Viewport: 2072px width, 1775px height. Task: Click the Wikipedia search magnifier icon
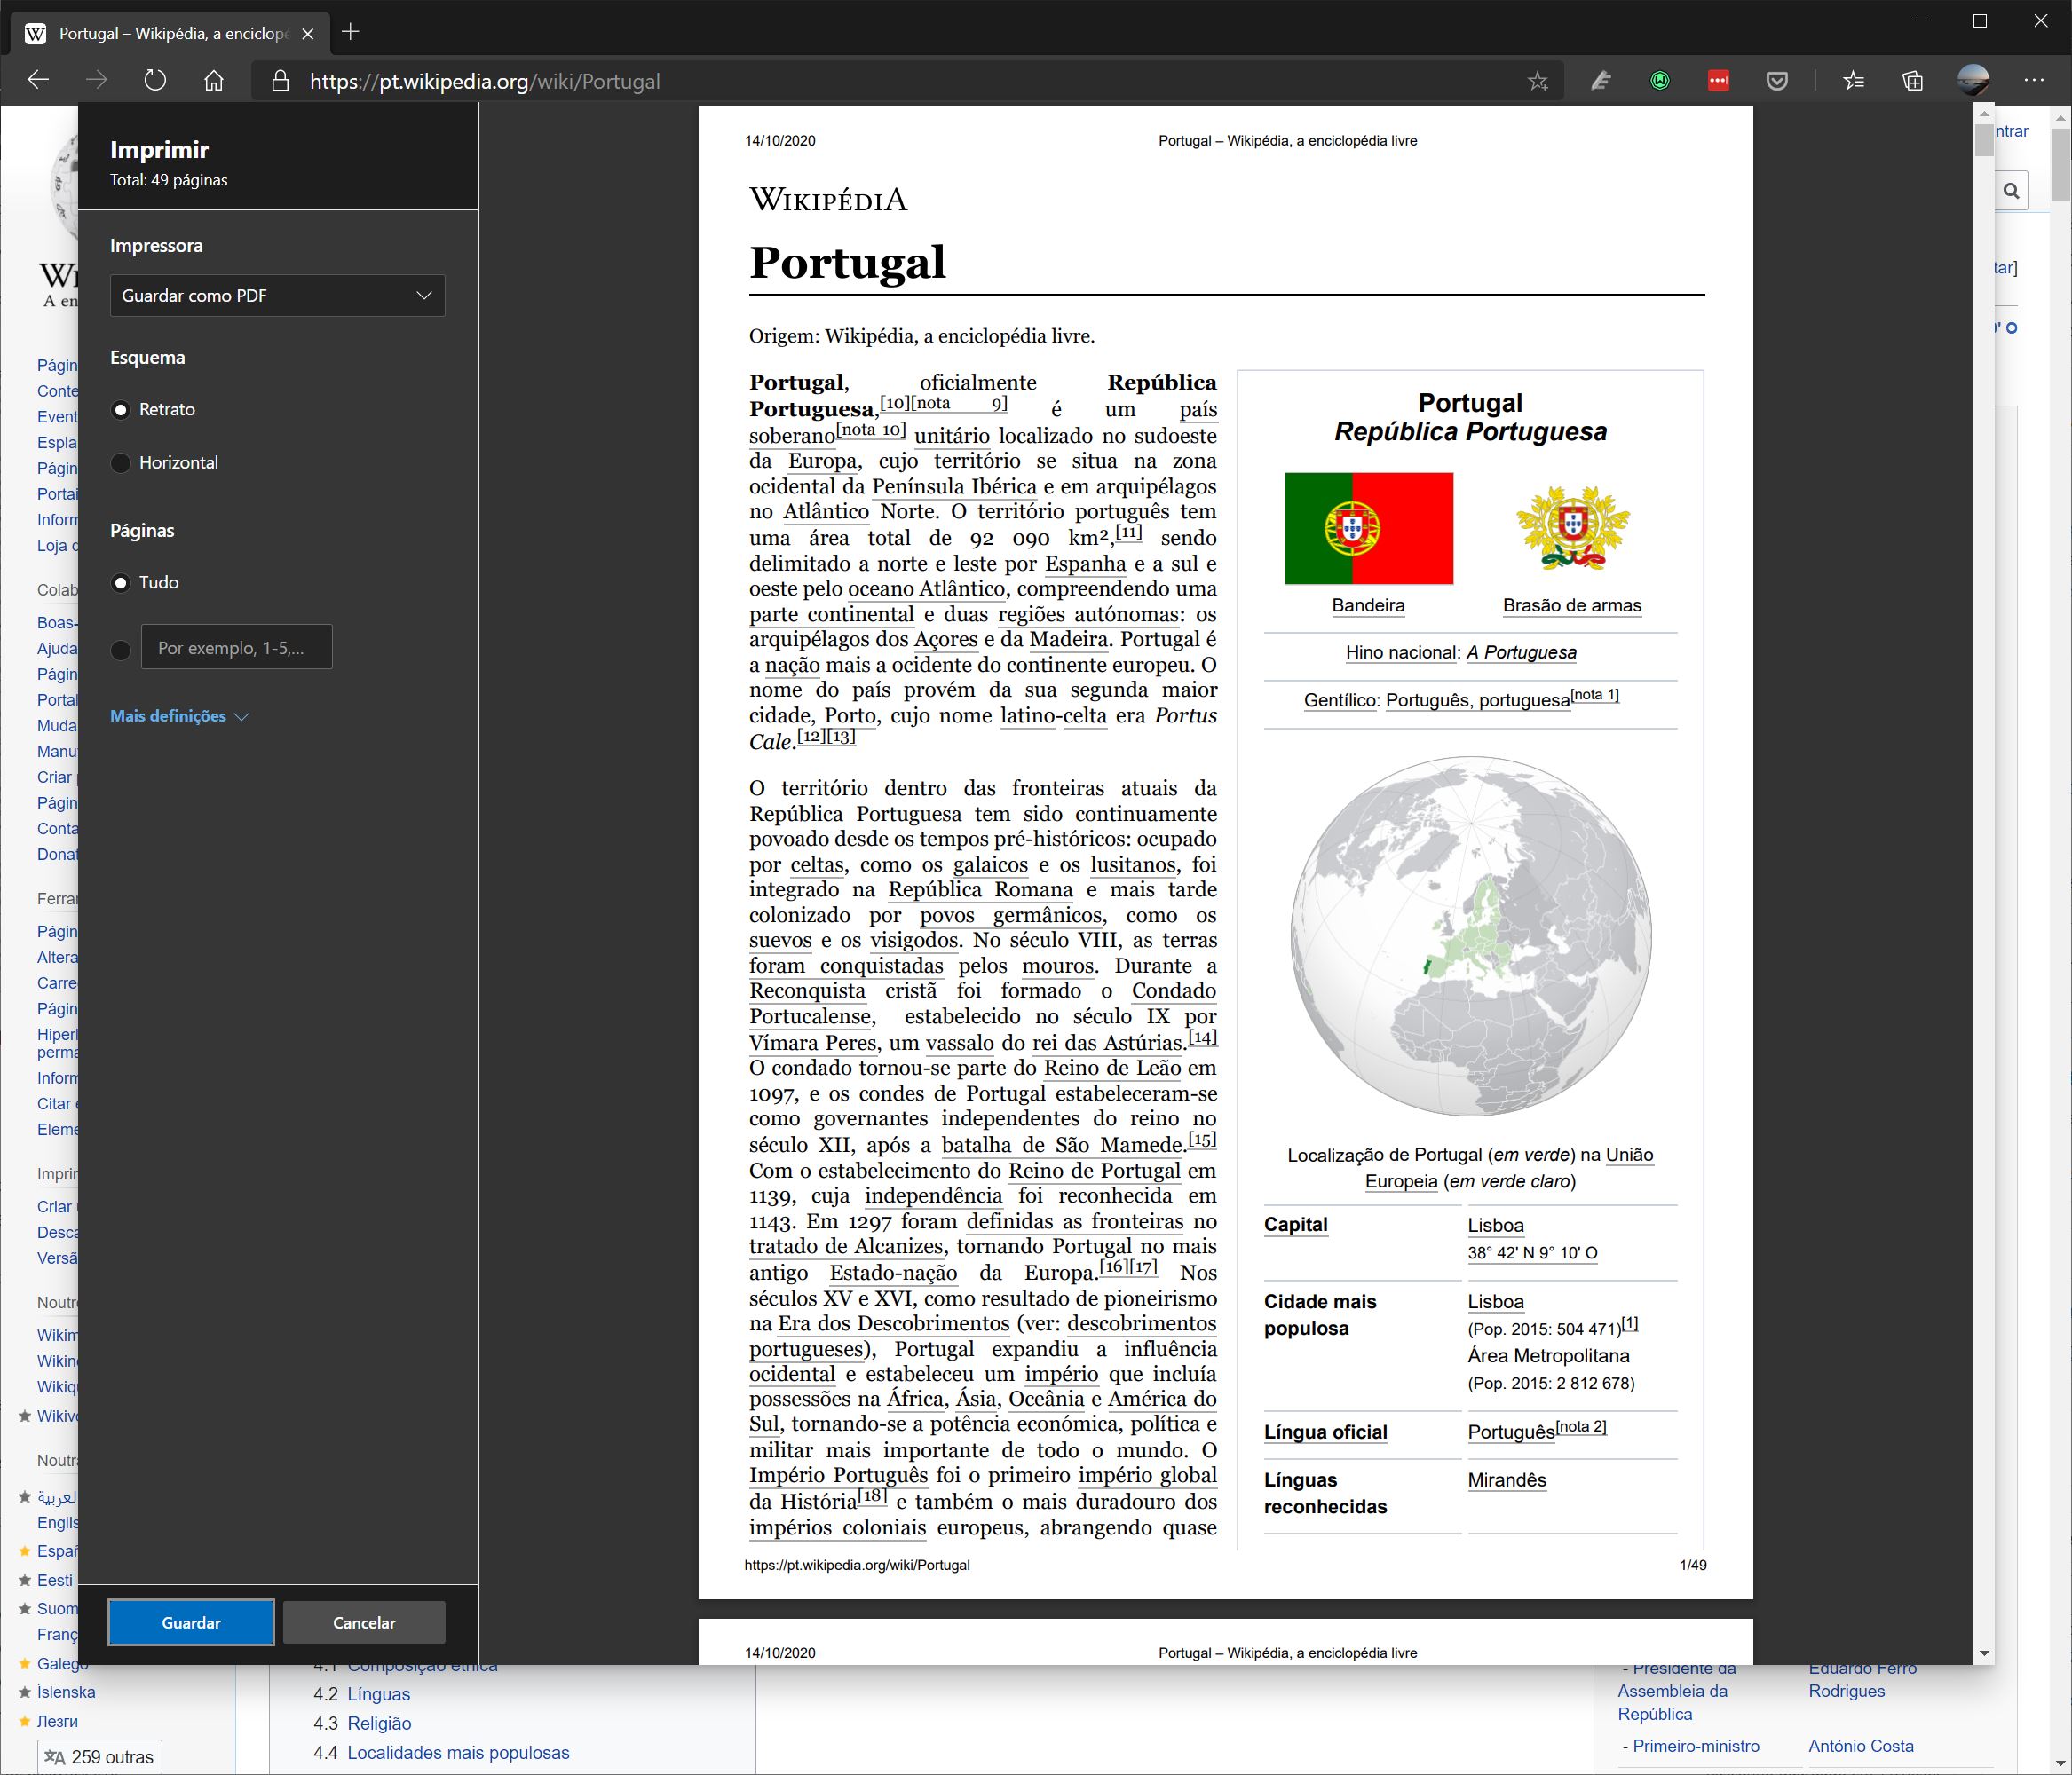2012,190
